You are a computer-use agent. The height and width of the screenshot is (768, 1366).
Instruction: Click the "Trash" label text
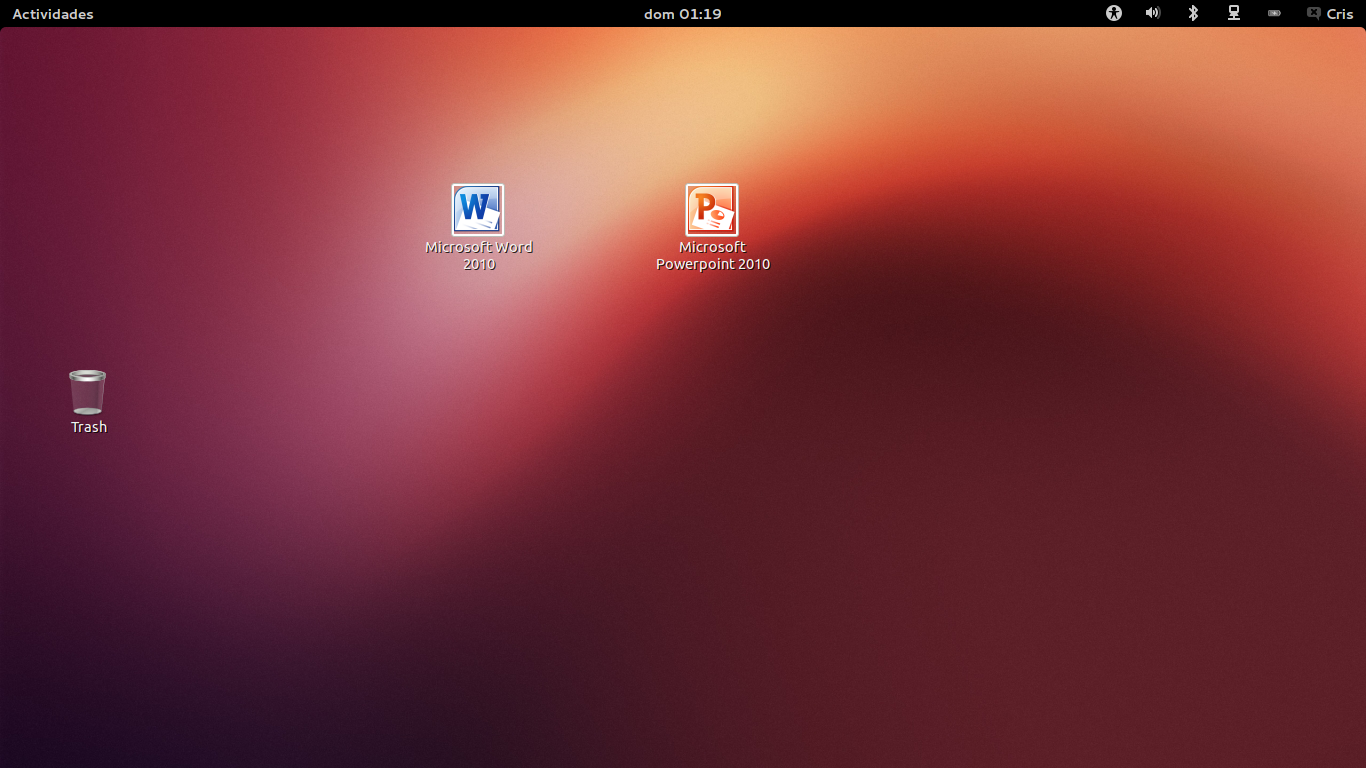click(89, 427)
